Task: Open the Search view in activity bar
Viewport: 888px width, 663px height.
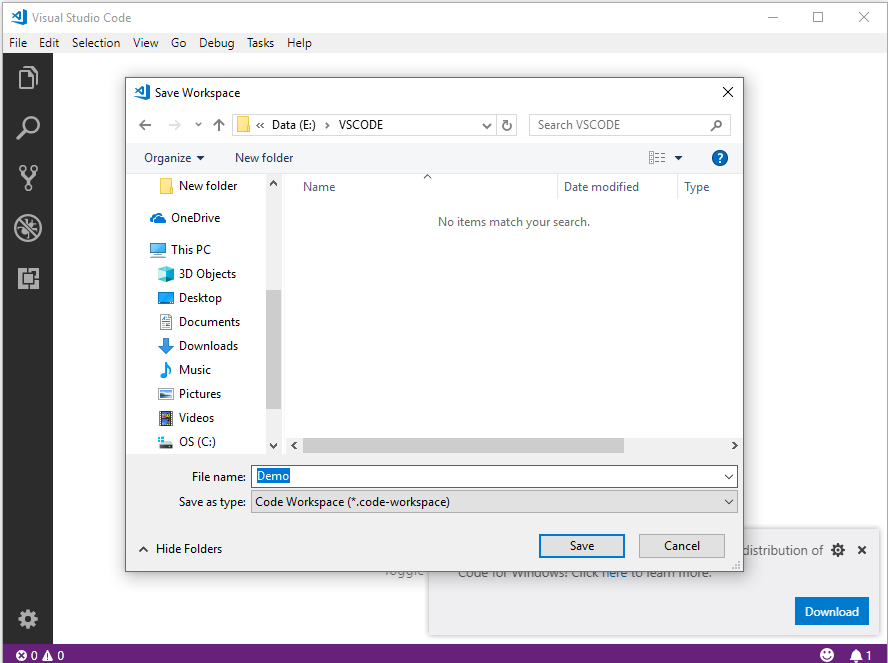Action: point(28,128)
